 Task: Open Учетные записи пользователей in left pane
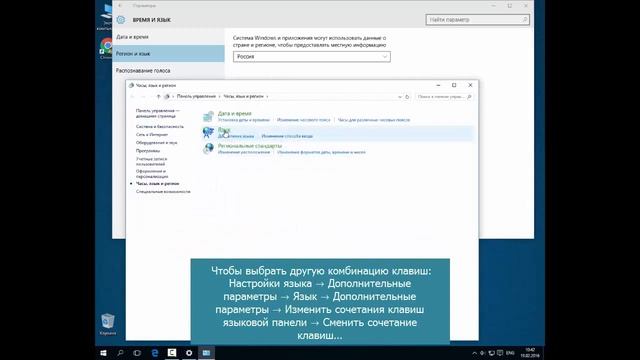coord(151,161)
